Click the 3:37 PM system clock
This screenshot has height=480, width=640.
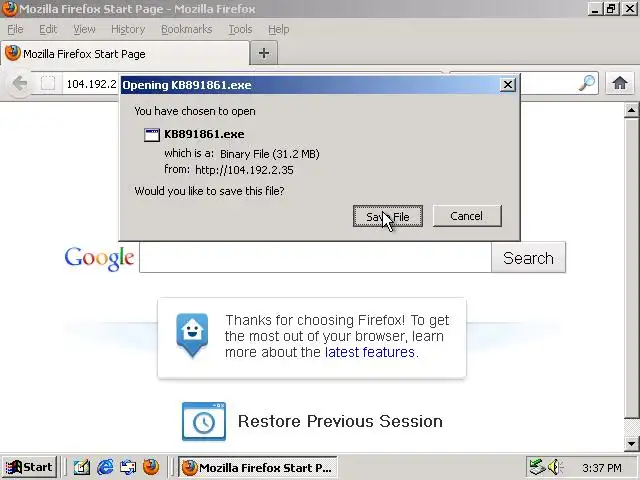(x=602, y=468)
